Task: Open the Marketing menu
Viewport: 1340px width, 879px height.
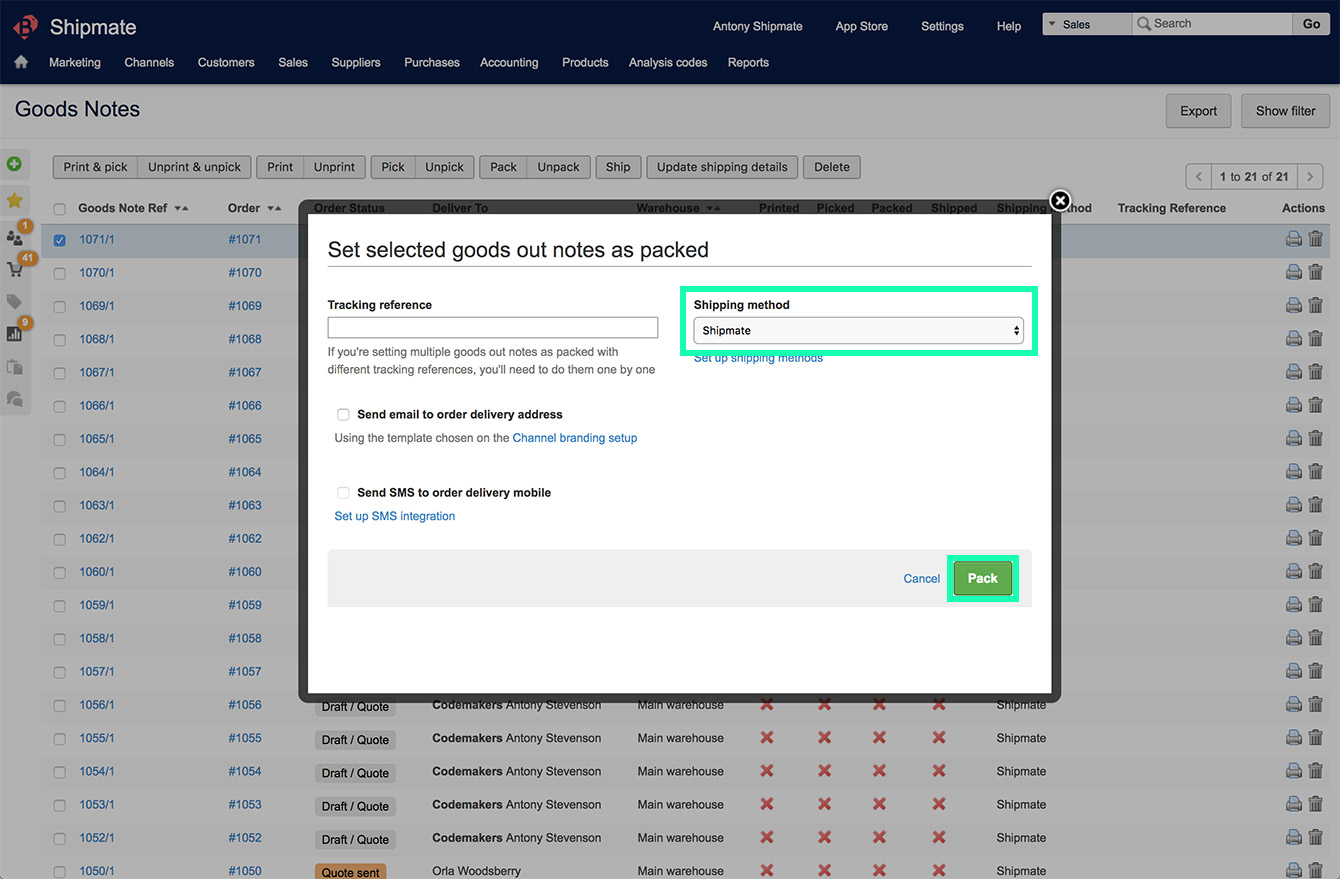Action: pos(75,62)
